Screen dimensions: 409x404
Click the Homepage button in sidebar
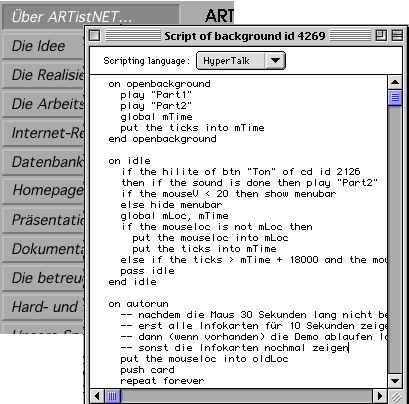(x=43, y=191)
